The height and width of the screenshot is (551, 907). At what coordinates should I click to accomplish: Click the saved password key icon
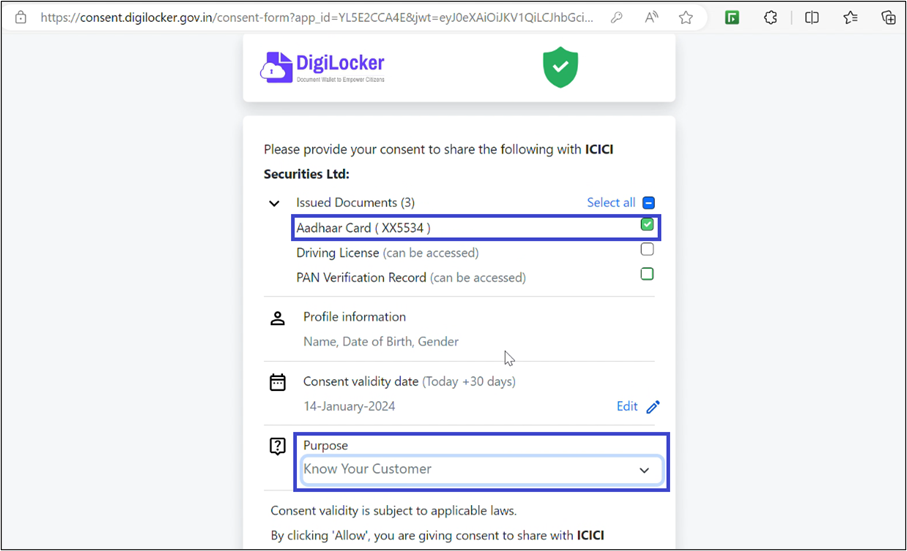click(617, 17)
